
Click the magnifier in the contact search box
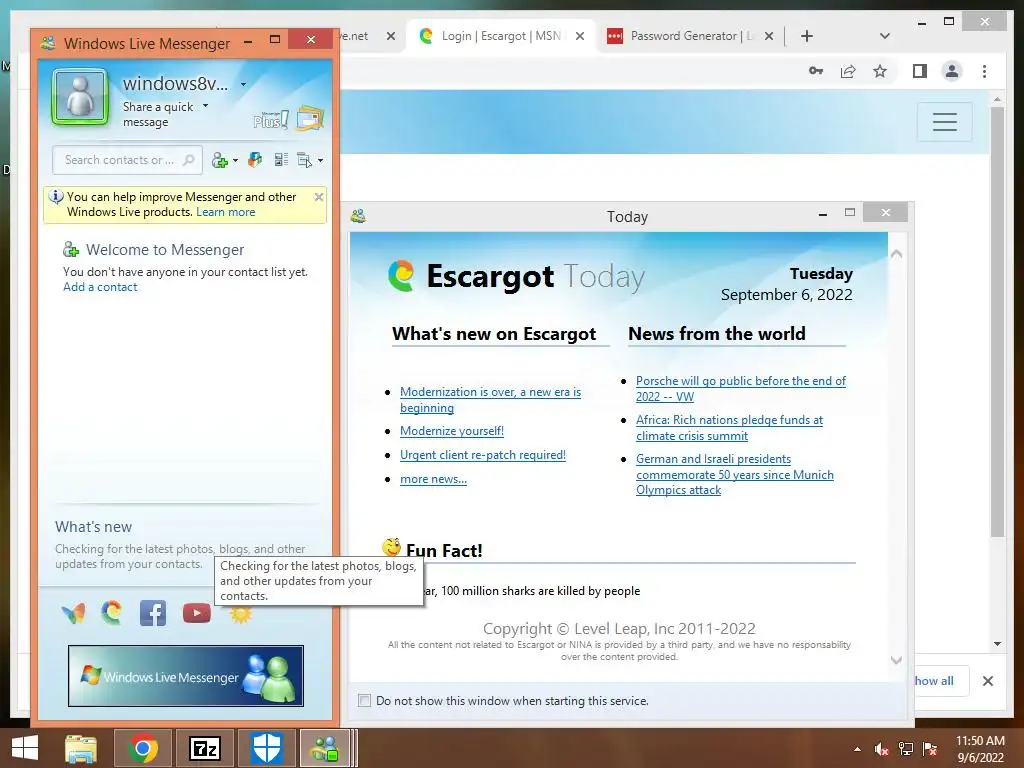tap(189, 160)
